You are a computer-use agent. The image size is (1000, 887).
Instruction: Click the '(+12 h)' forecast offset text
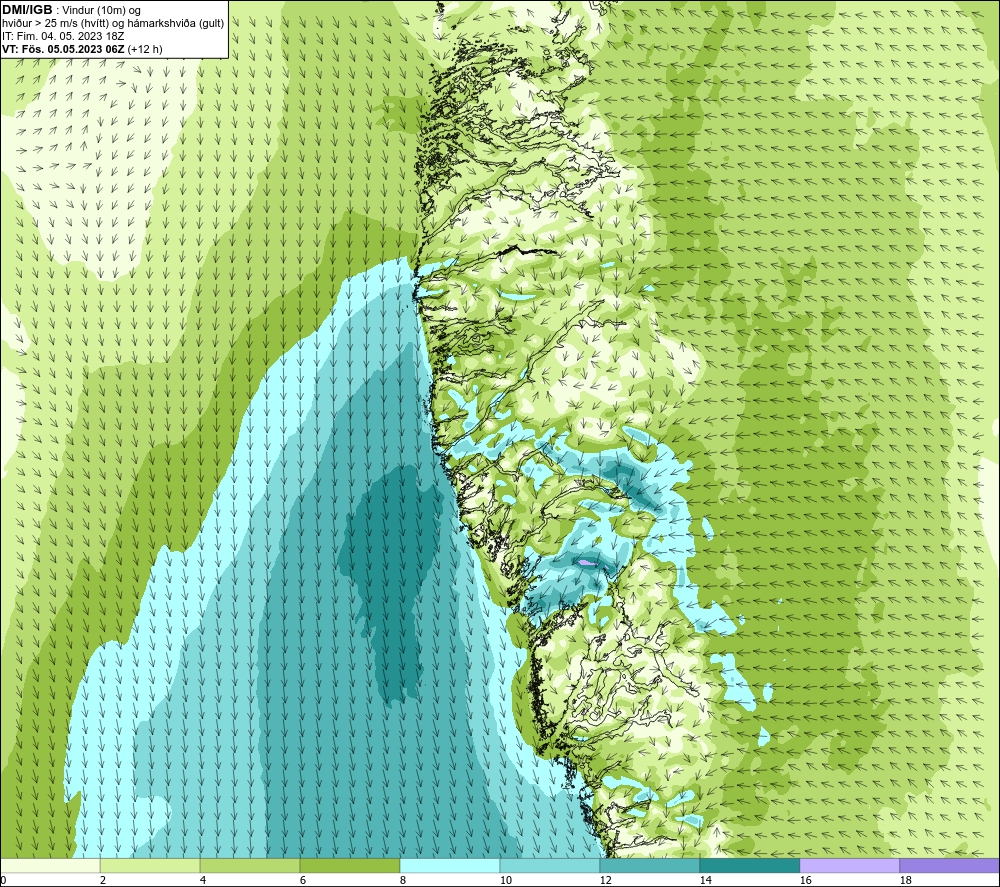[145, 49]
